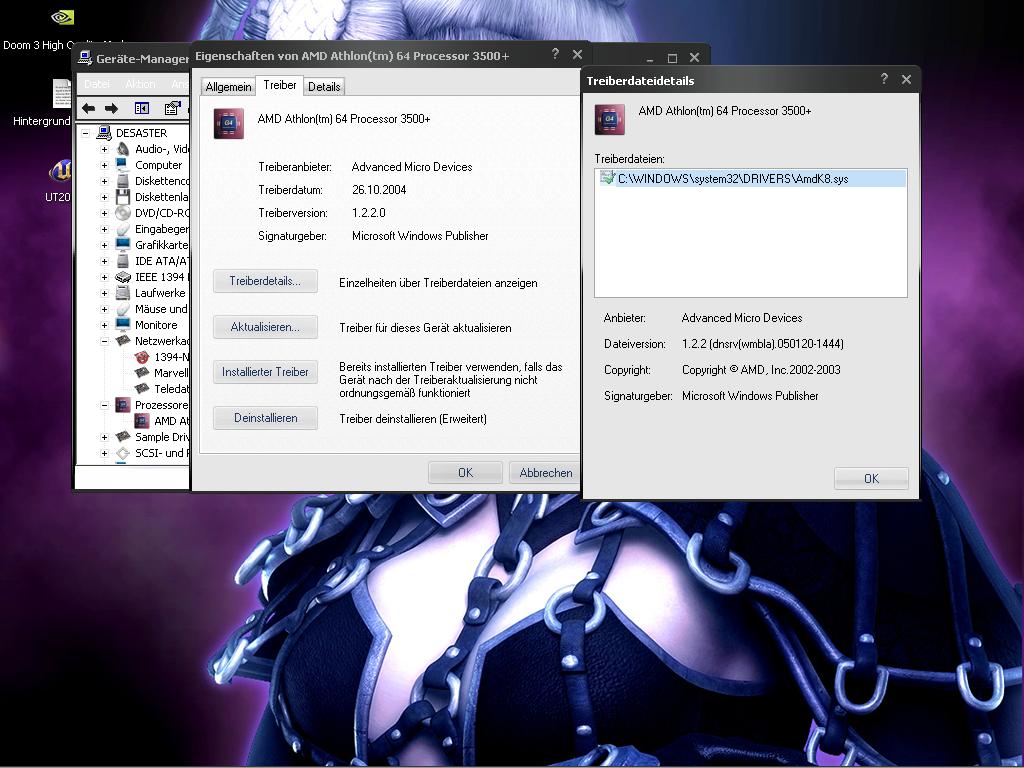Click the Geräte-Manager title bar icon
This screenshot has width=1024, height=768.
[x=85, y=58]
